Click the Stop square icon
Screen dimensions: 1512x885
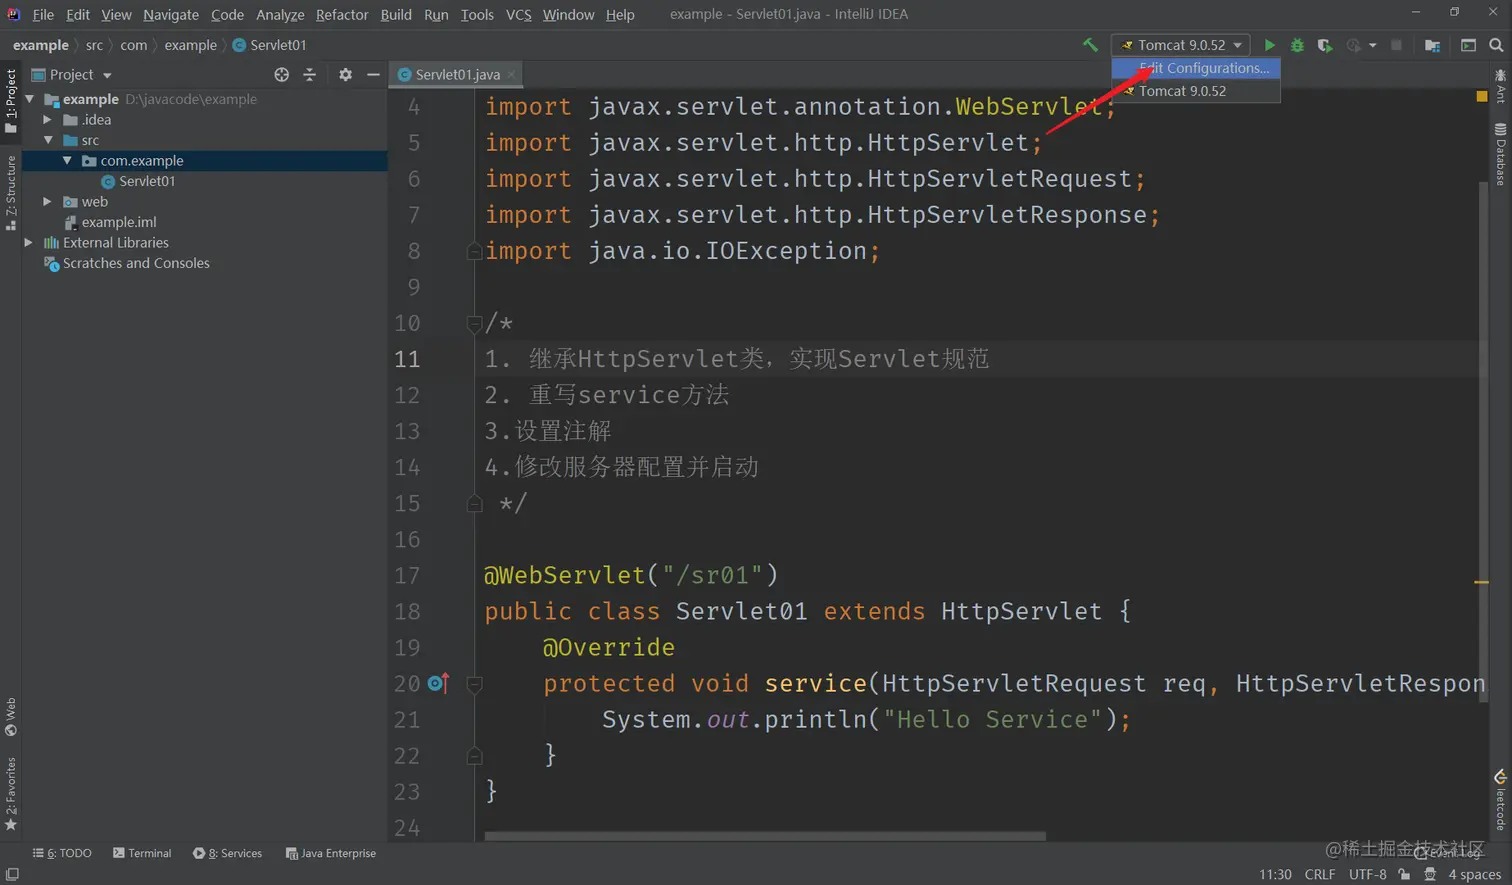[1396, 45]
